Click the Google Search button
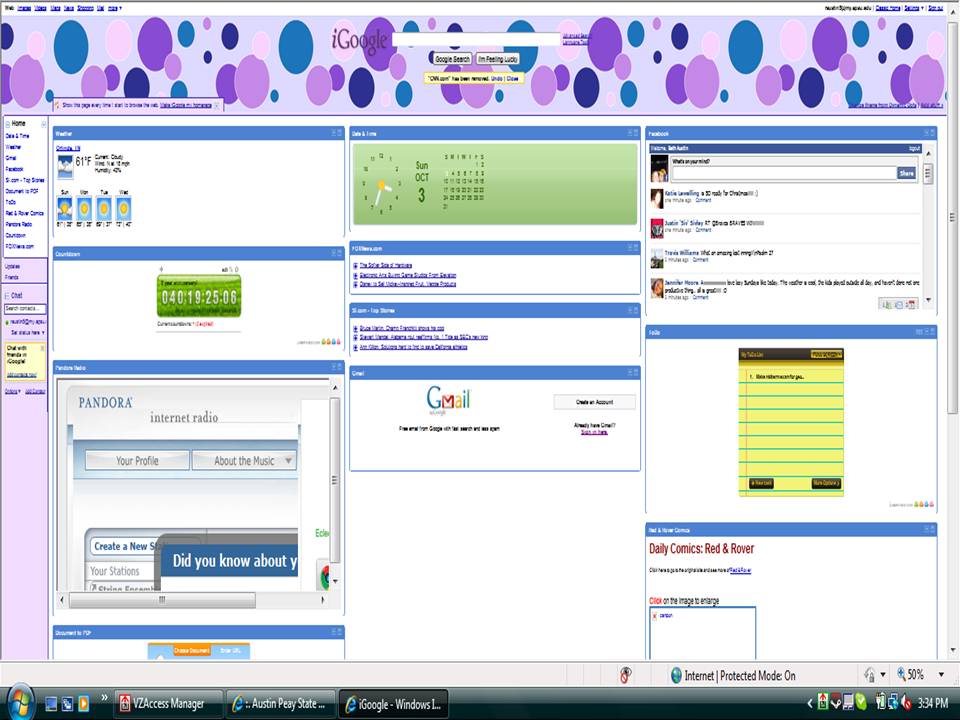This screenshot has width=960, height=720. [x=452, y=59]
